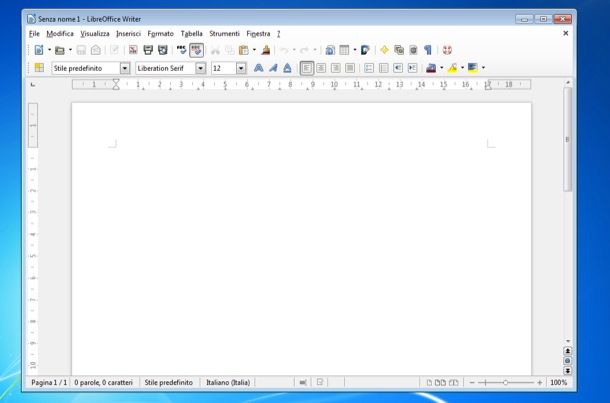Set paragraph alignment to Centered
Viewport: 610px width, 403px height.
click(321, 68)
